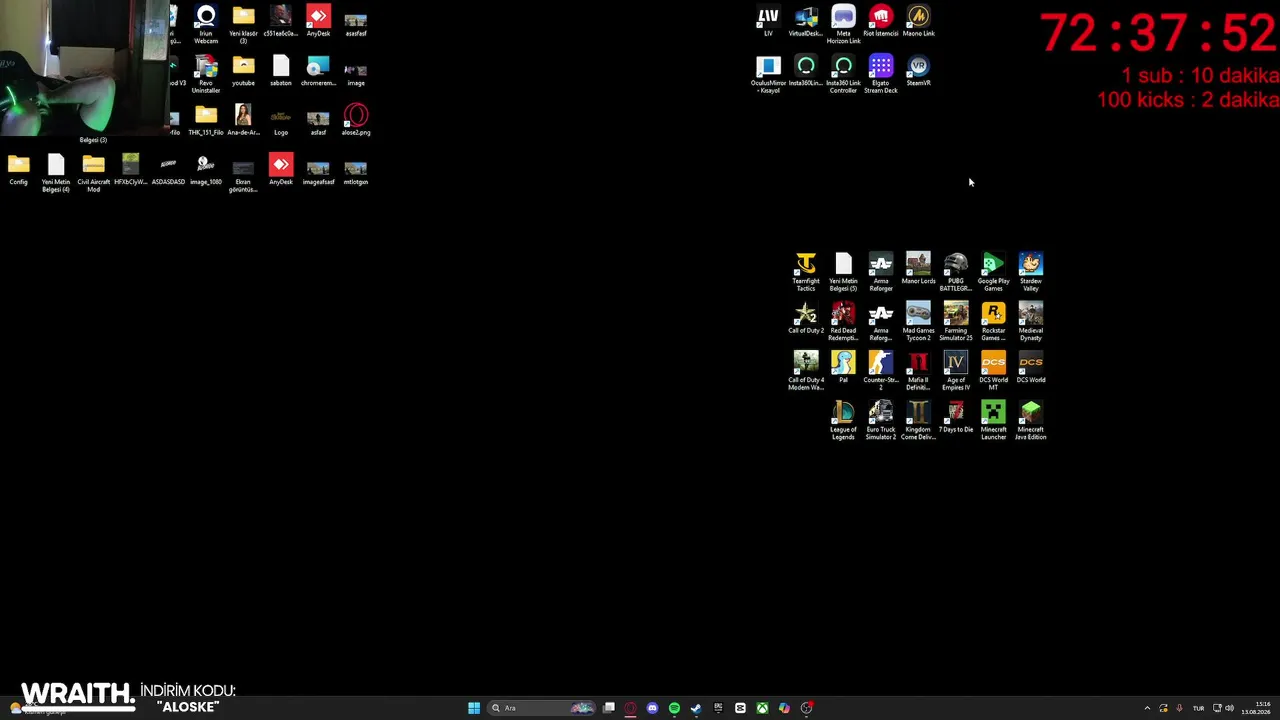Select the alose2.png Opera icon
This screenshot has width=1280, height=720.
click(356, 120)
